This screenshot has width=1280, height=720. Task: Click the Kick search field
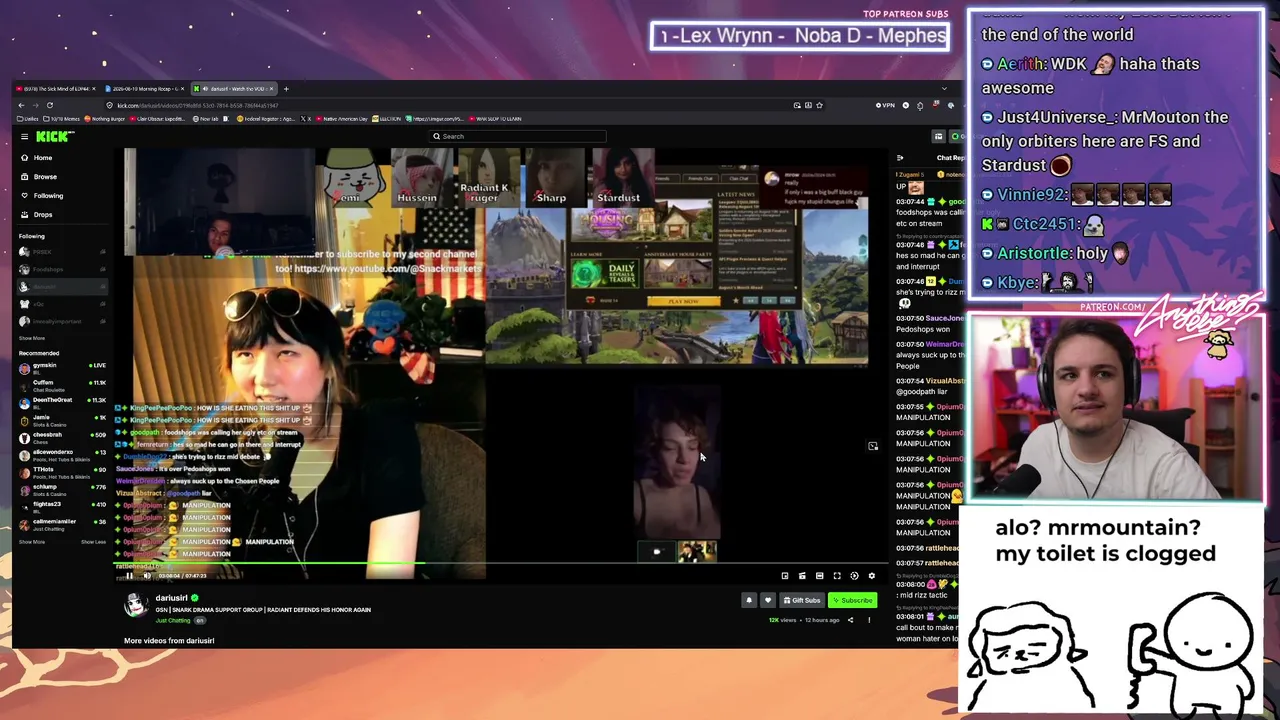coord(518,136)
